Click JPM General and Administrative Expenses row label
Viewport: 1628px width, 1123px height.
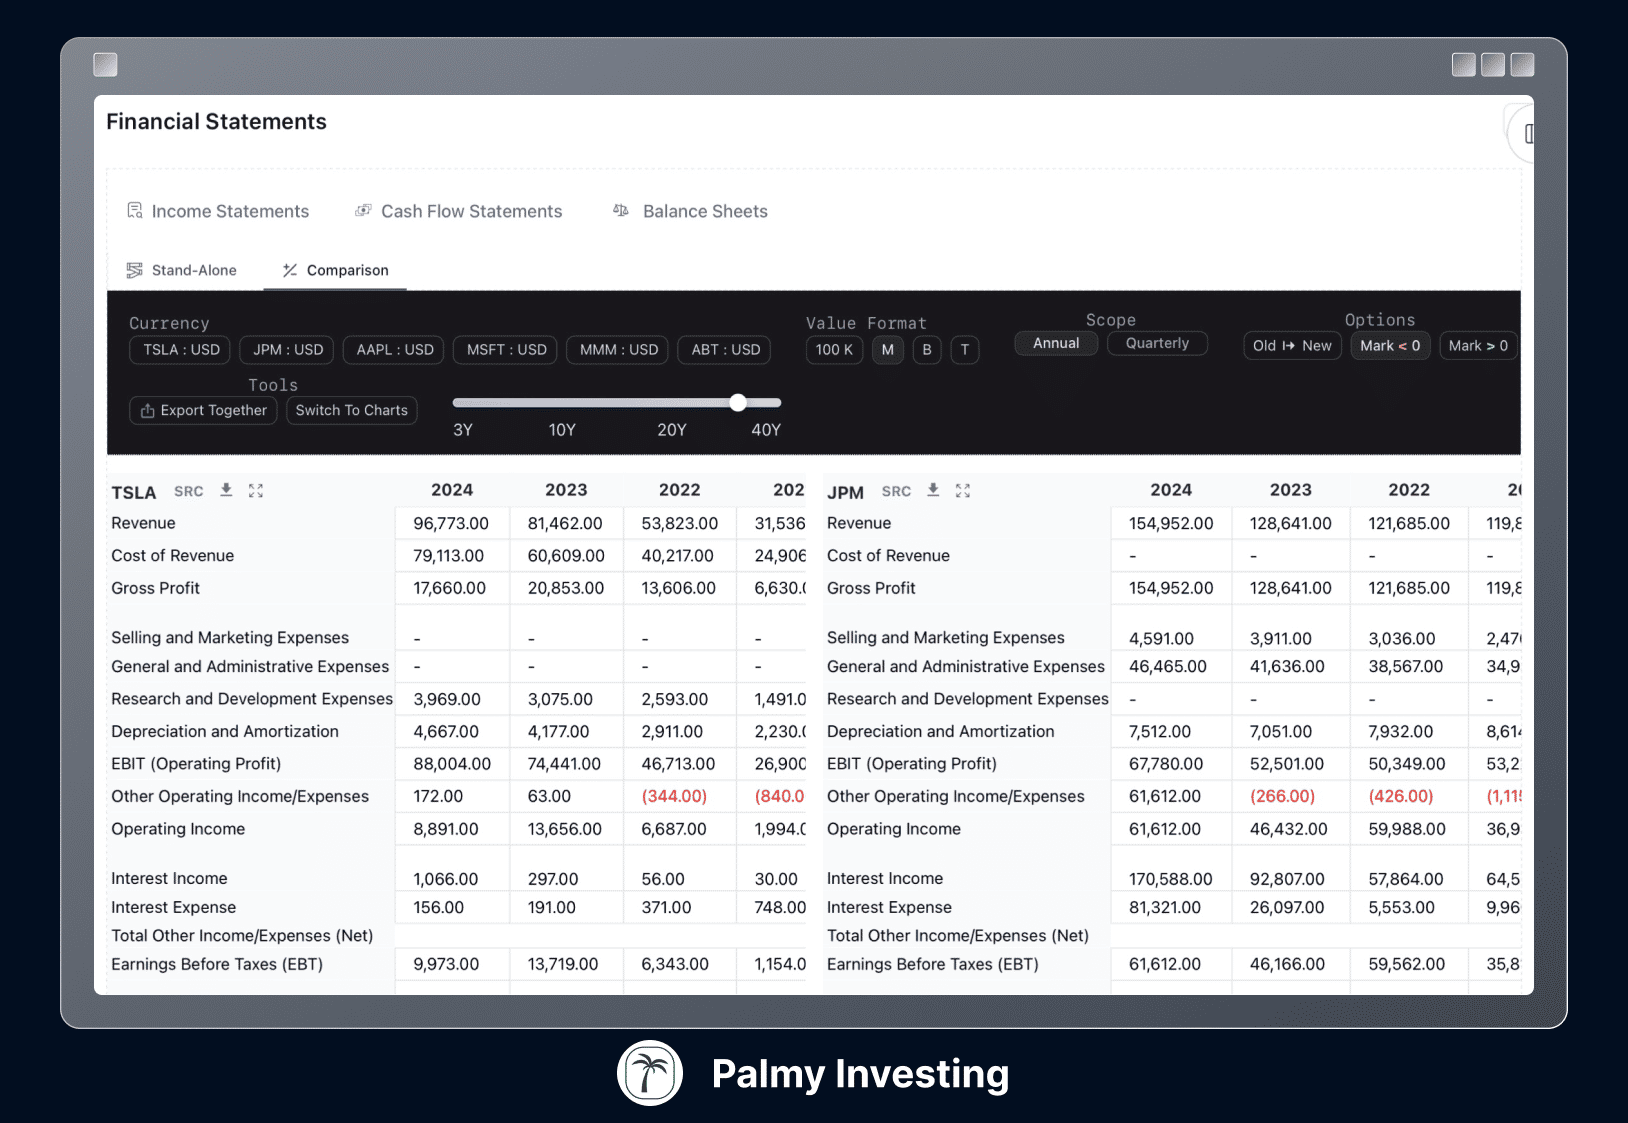coord(966,667)
